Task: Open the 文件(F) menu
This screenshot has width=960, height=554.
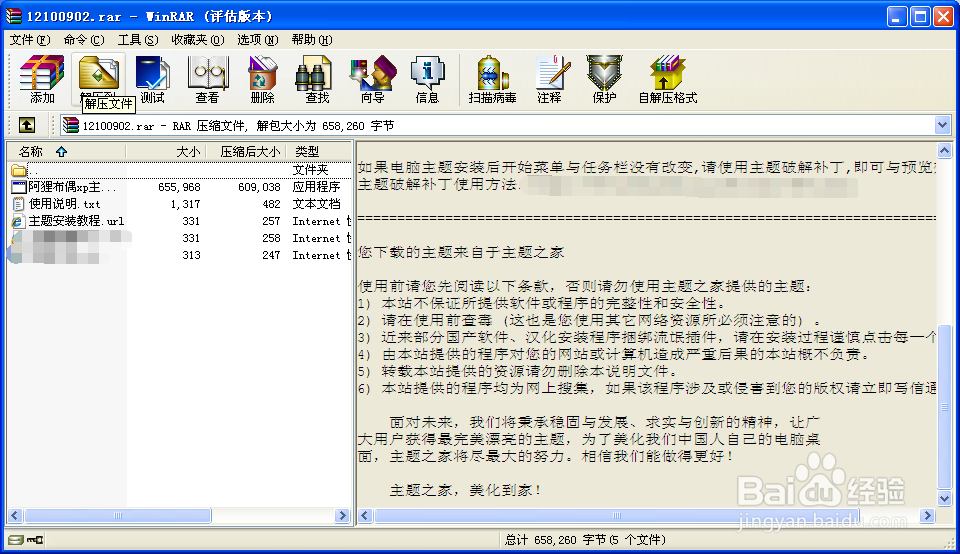Action: 29,40
